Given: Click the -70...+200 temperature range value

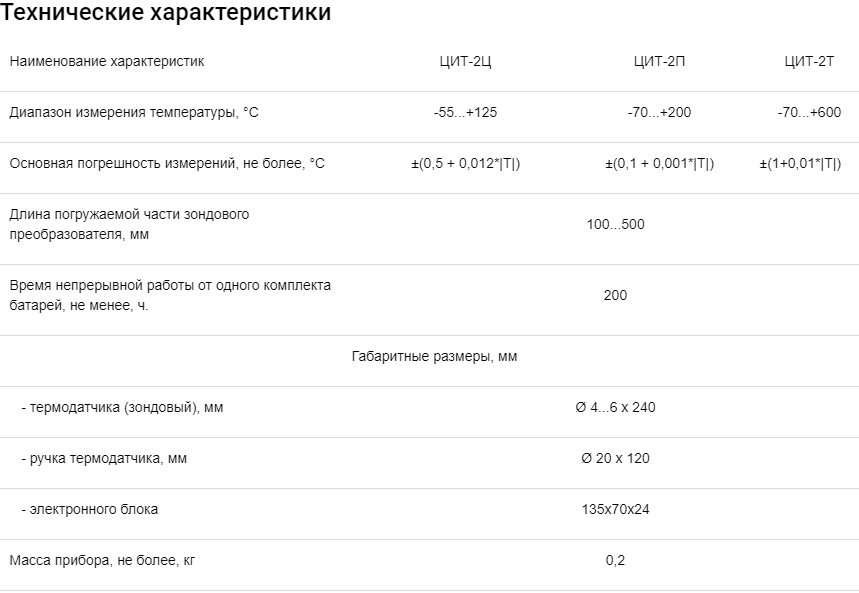Looking at the screenshot, I should 659,113.
